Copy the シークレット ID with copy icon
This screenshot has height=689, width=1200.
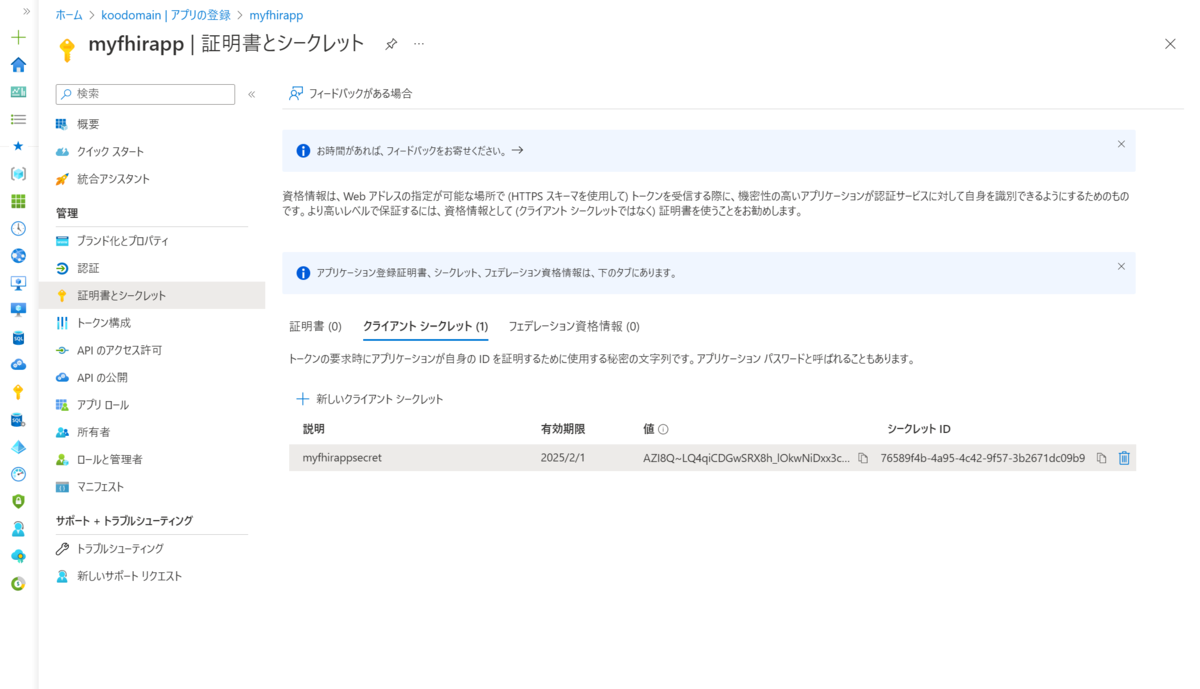click(1101, 458)
